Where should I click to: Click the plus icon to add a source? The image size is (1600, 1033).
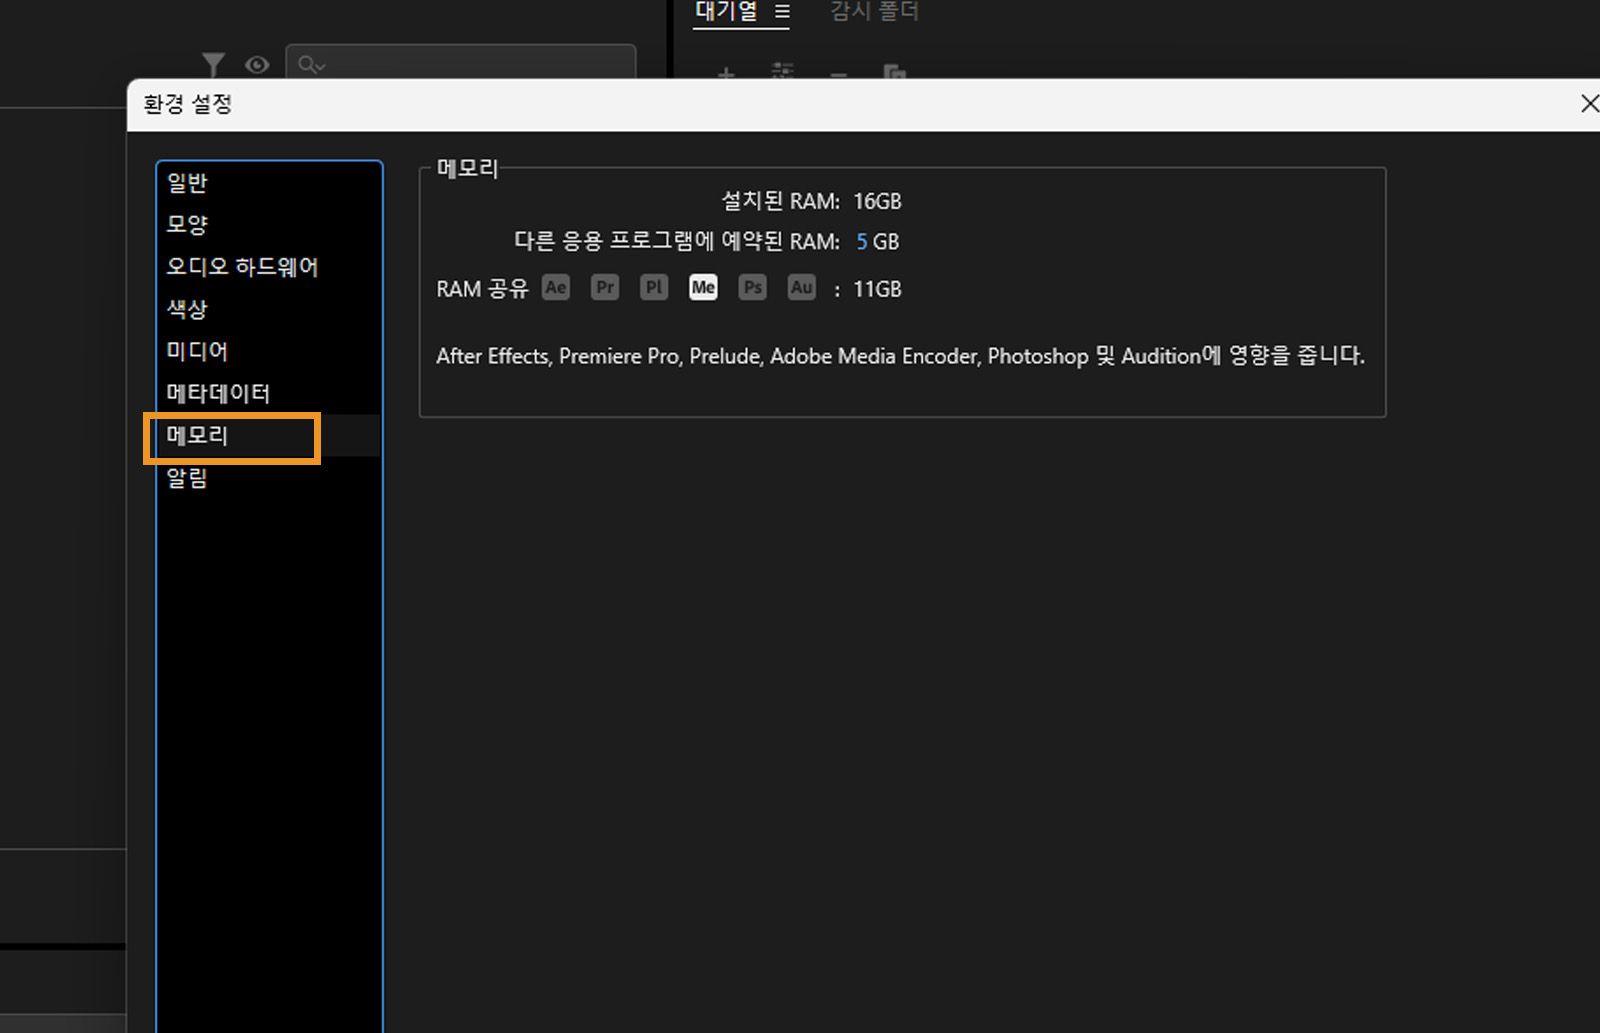725,75
